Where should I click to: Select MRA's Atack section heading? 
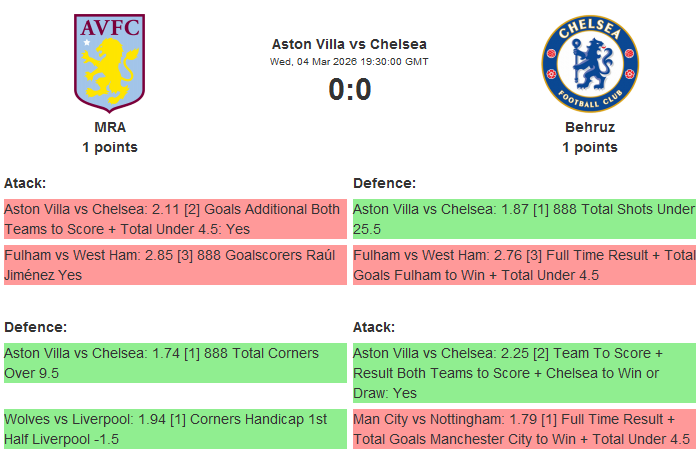[x=25, y=183]
